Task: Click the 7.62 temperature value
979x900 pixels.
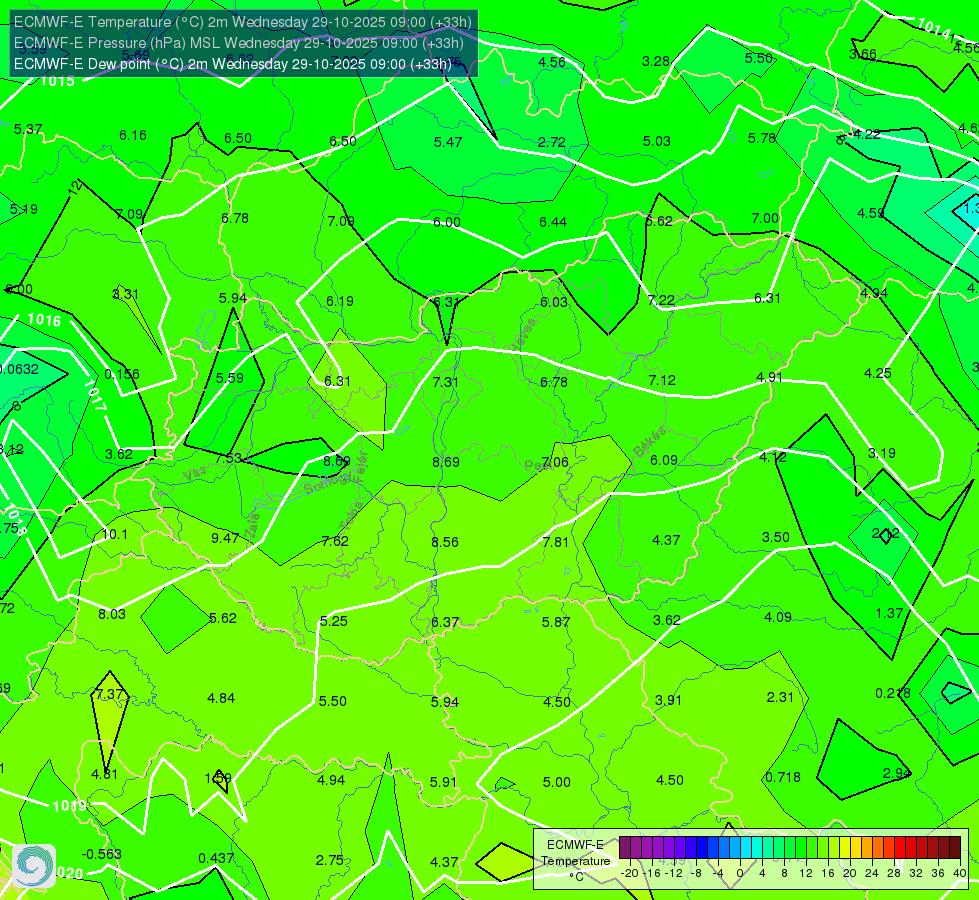Action: (335, 541)
